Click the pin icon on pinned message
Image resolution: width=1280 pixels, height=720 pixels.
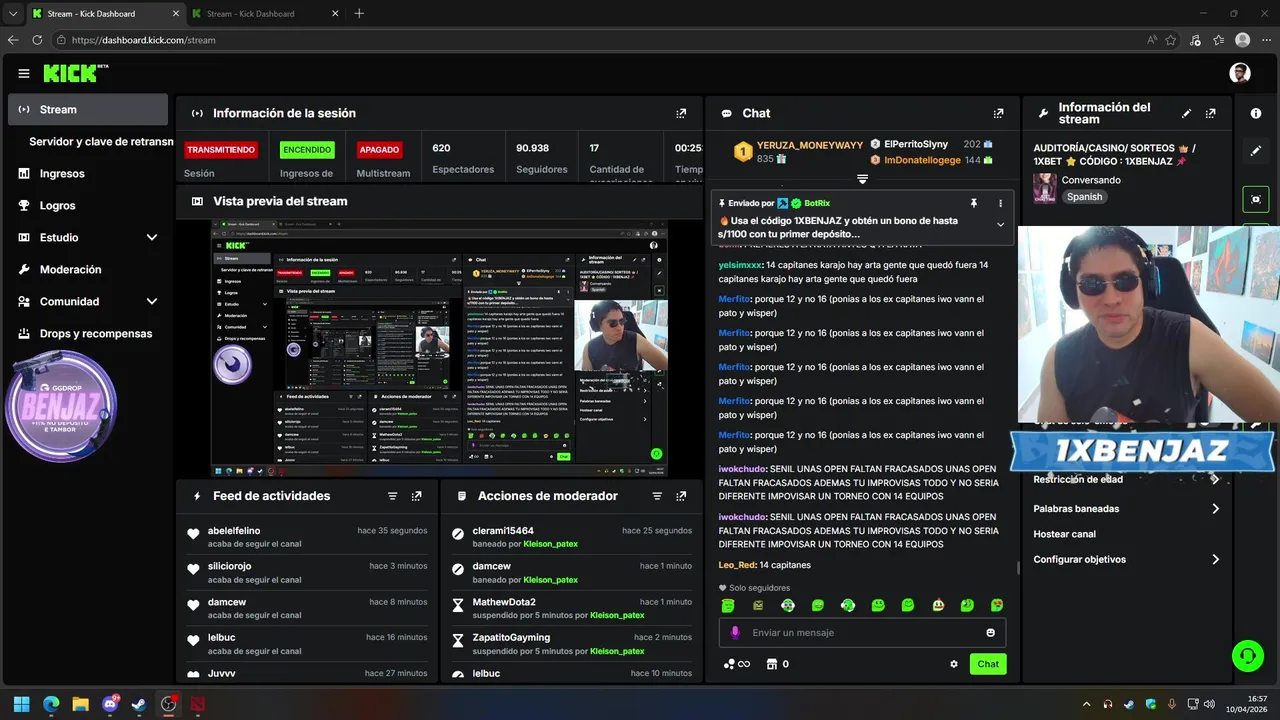click(x=973, y=203)
